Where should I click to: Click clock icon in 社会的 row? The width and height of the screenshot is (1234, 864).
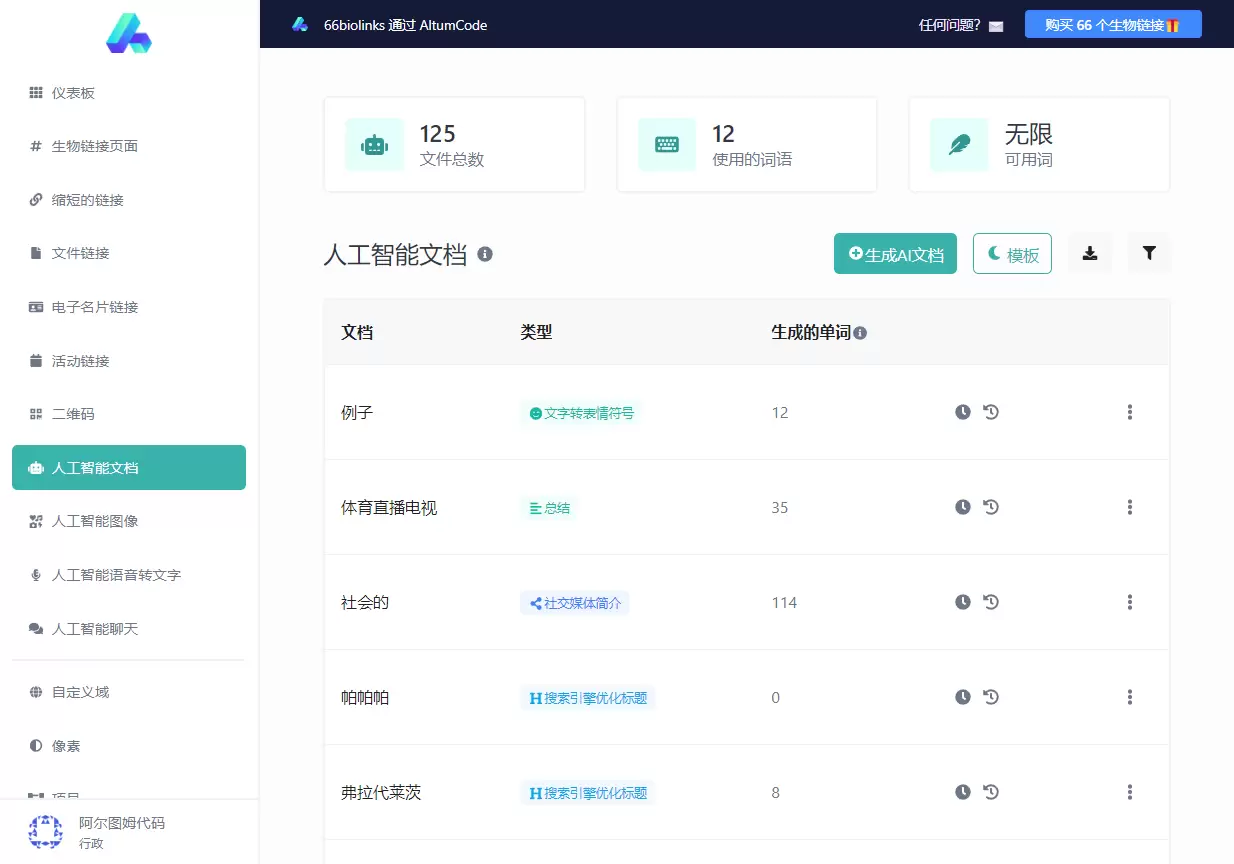click(x=963, y=602)
